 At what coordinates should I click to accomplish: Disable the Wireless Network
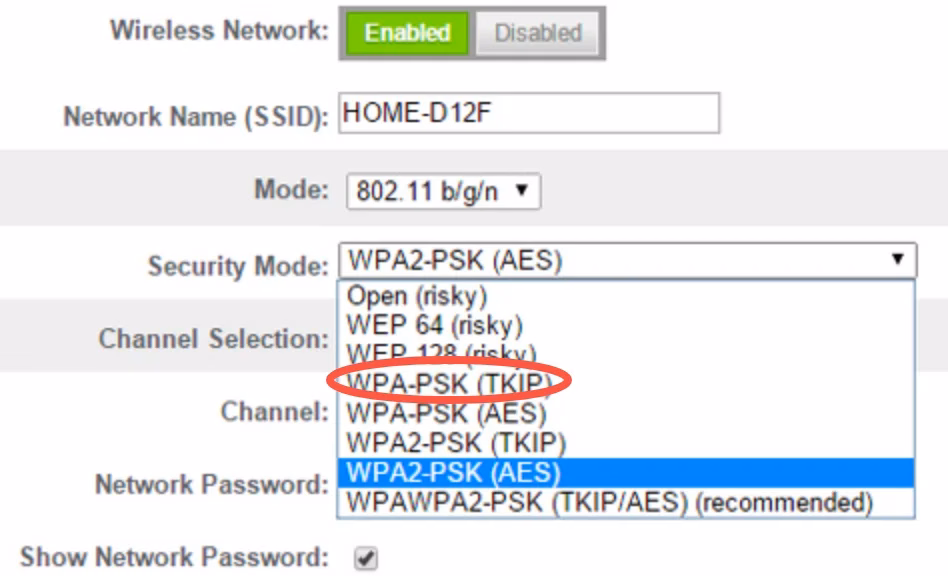537,32
